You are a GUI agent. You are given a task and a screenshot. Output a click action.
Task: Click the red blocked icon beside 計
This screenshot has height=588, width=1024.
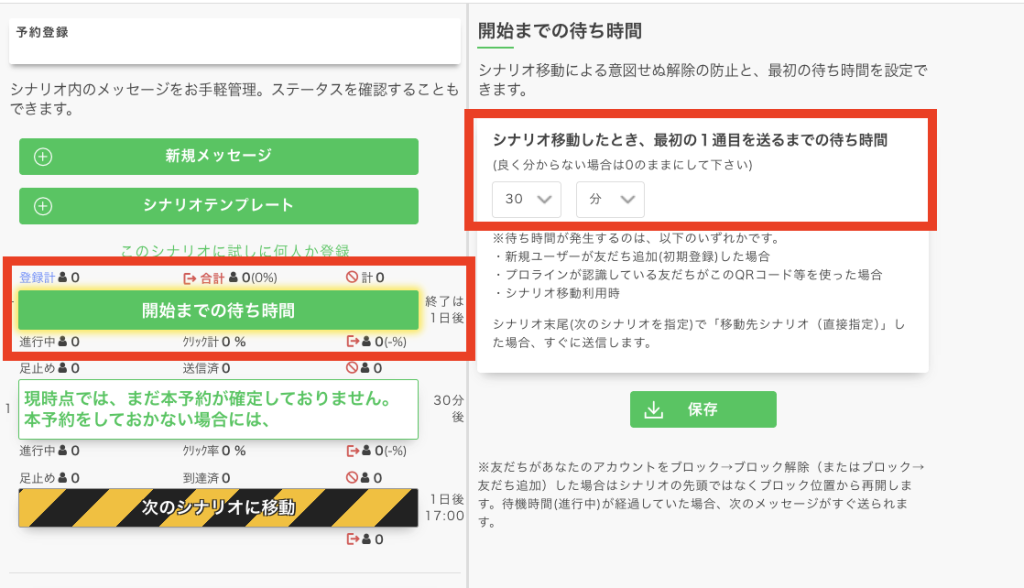(352, 278)
